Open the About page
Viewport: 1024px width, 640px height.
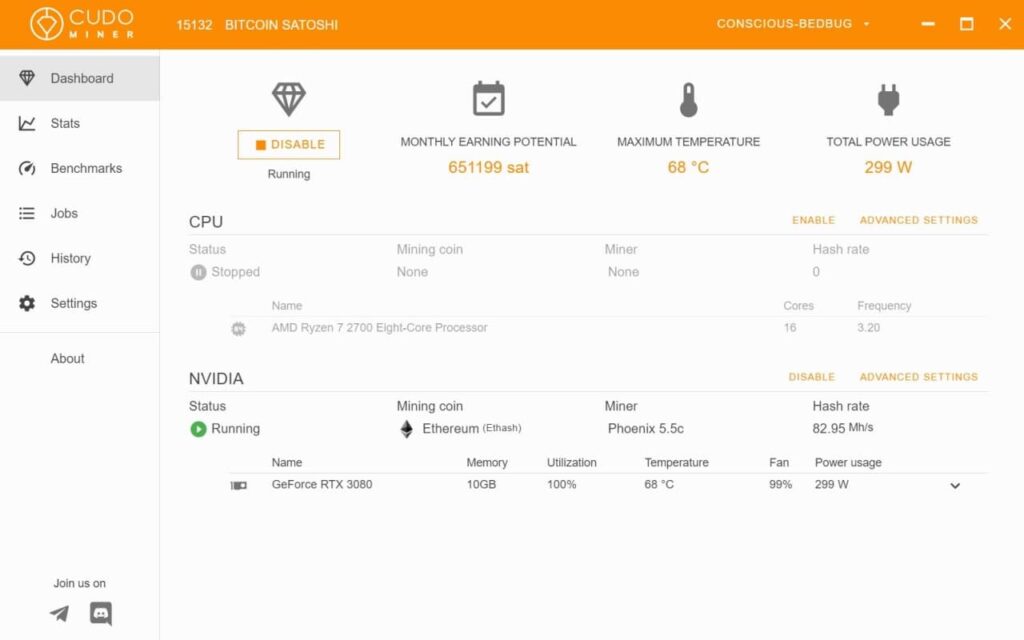coord(67,358)
